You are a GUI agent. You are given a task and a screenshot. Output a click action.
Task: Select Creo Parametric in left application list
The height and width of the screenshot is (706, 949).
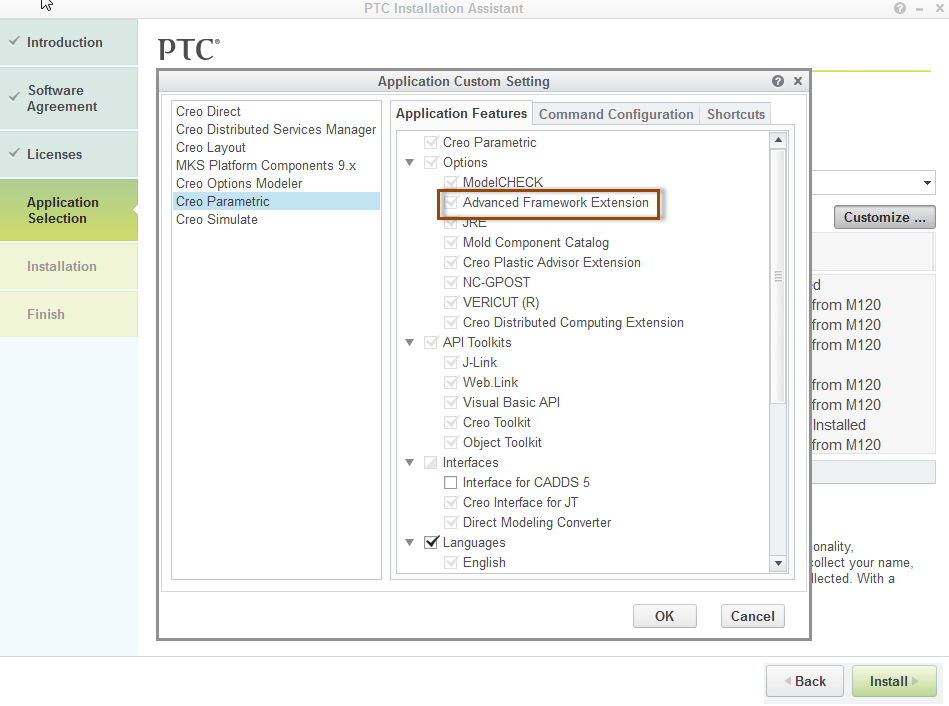276,201
